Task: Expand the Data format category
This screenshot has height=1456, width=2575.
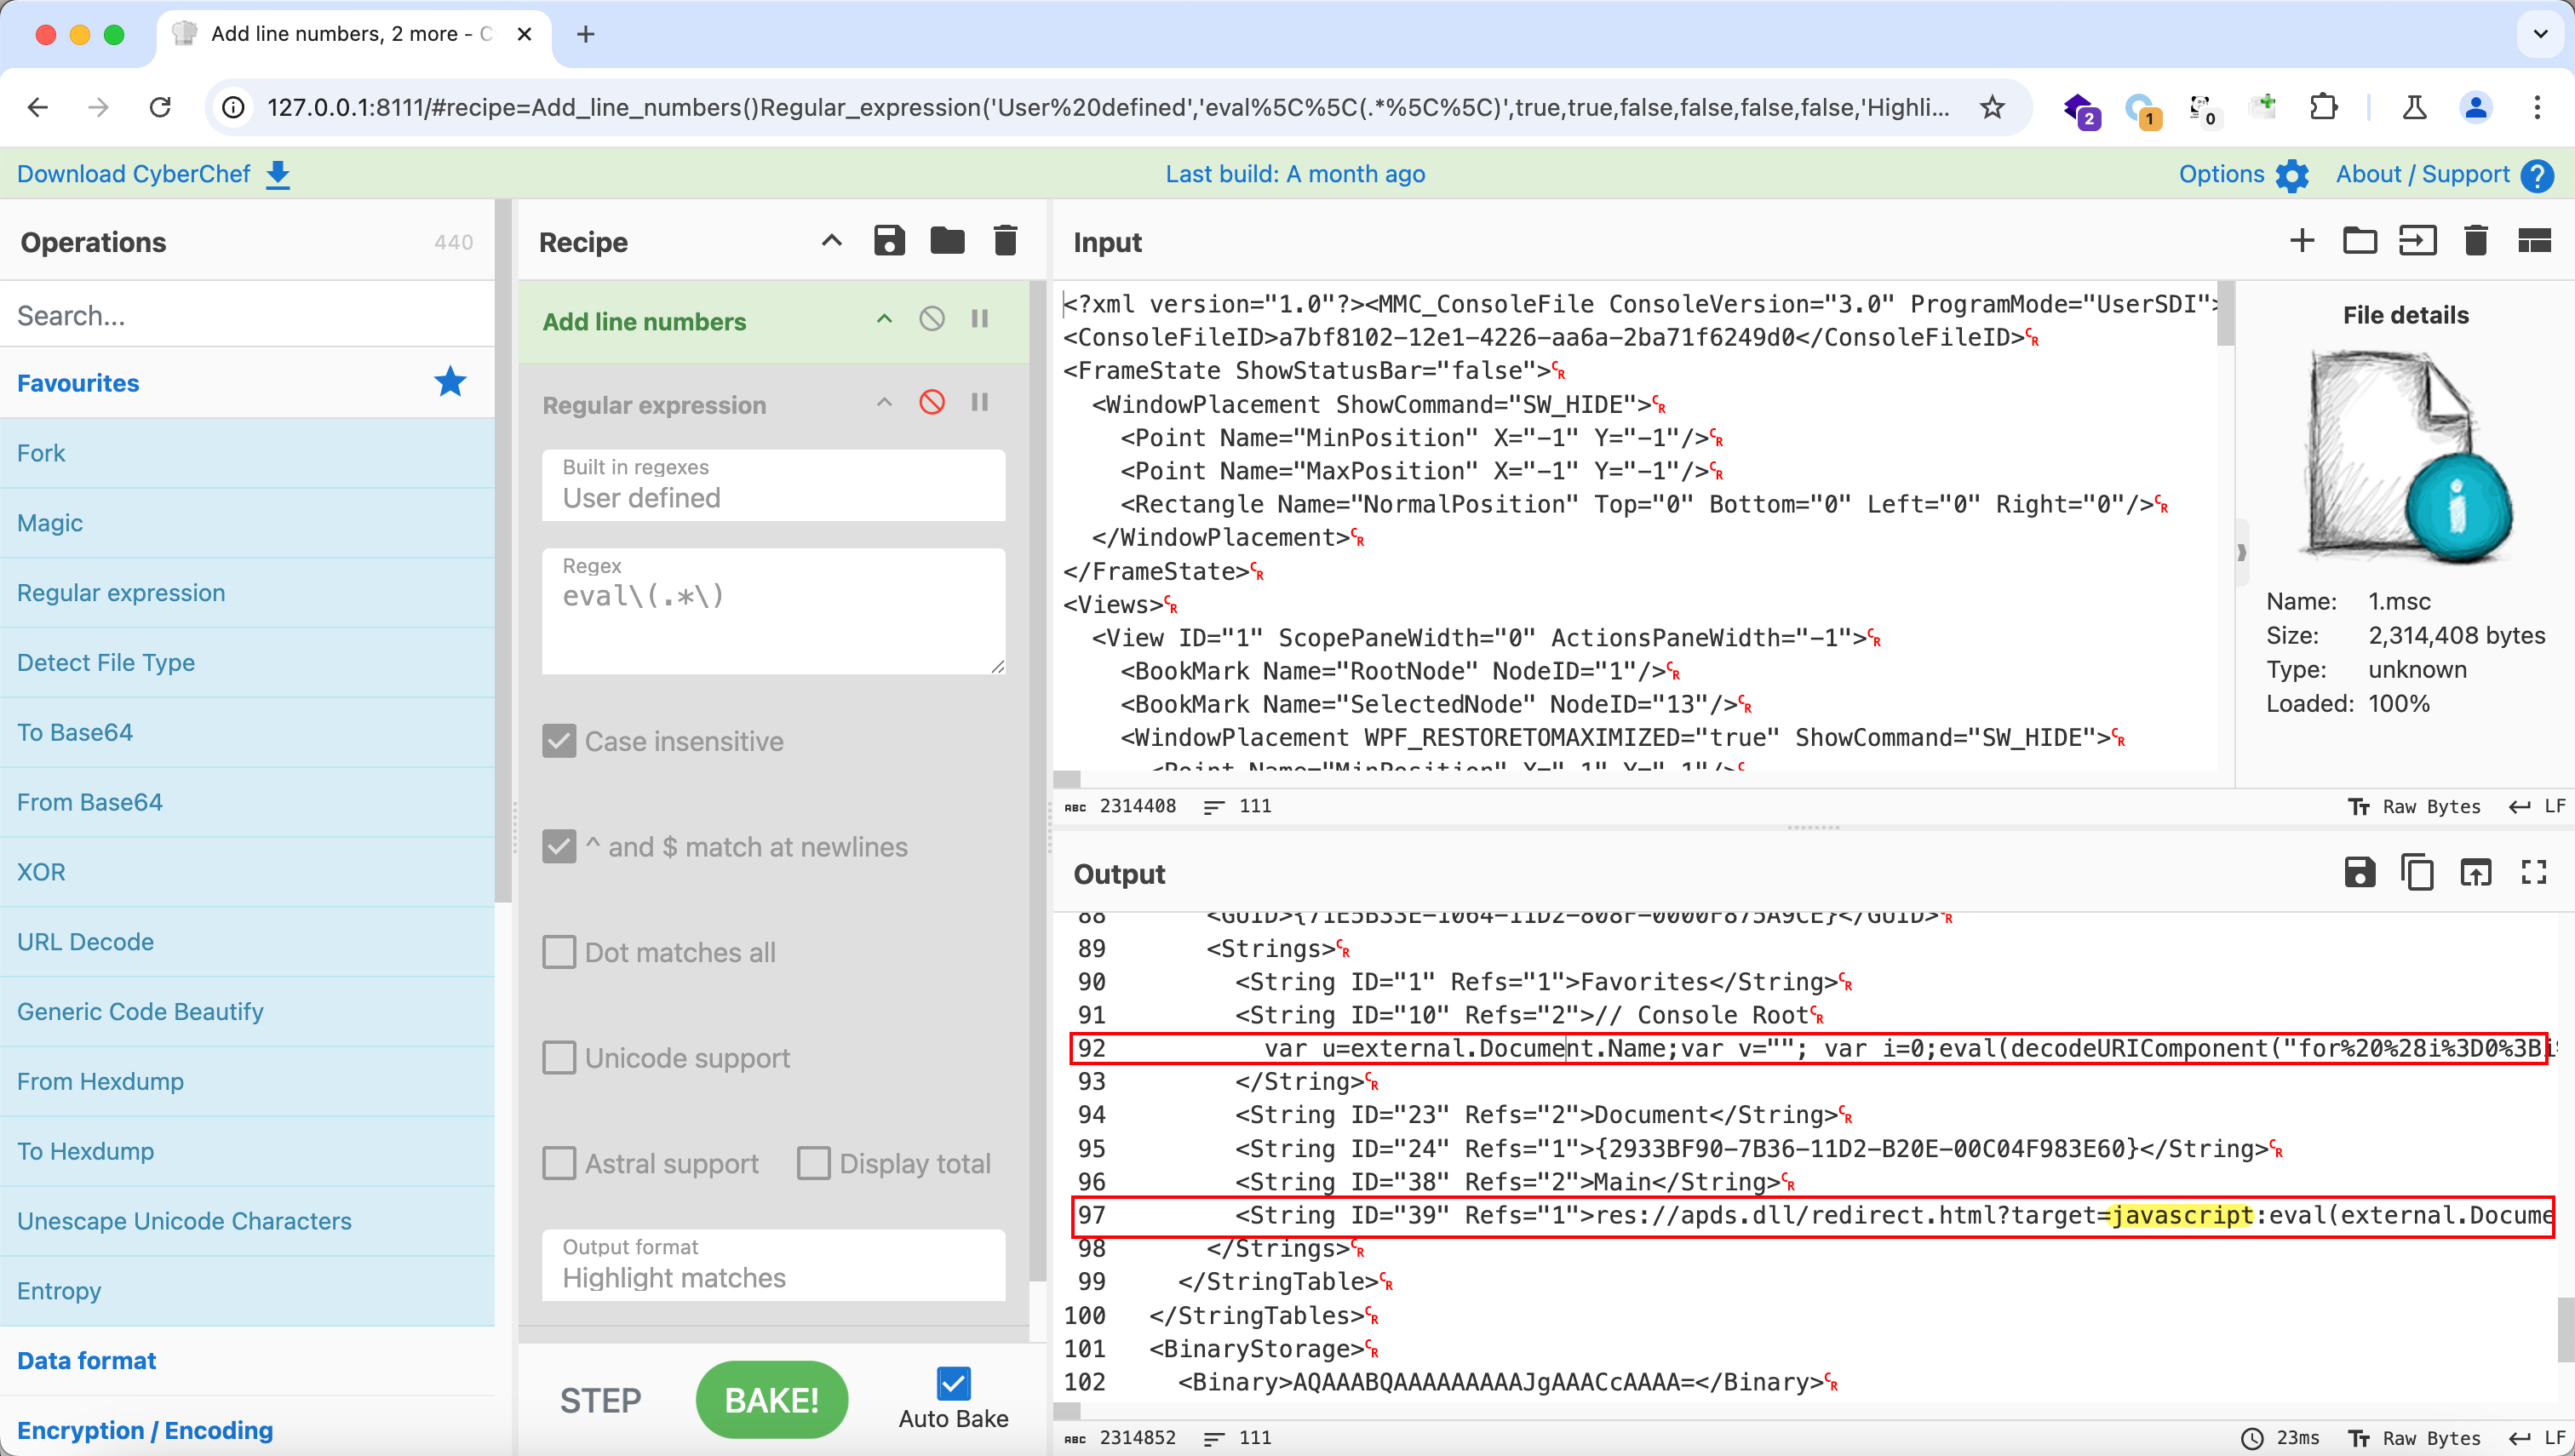Action: tap(87, 1360)
